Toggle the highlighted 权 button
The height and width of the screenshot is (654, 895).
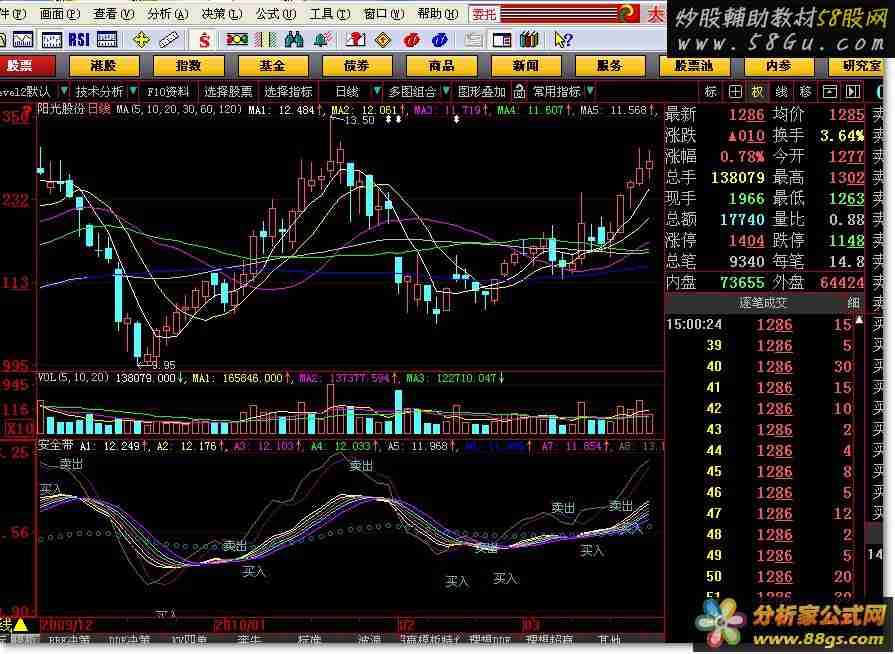(758, 91)
